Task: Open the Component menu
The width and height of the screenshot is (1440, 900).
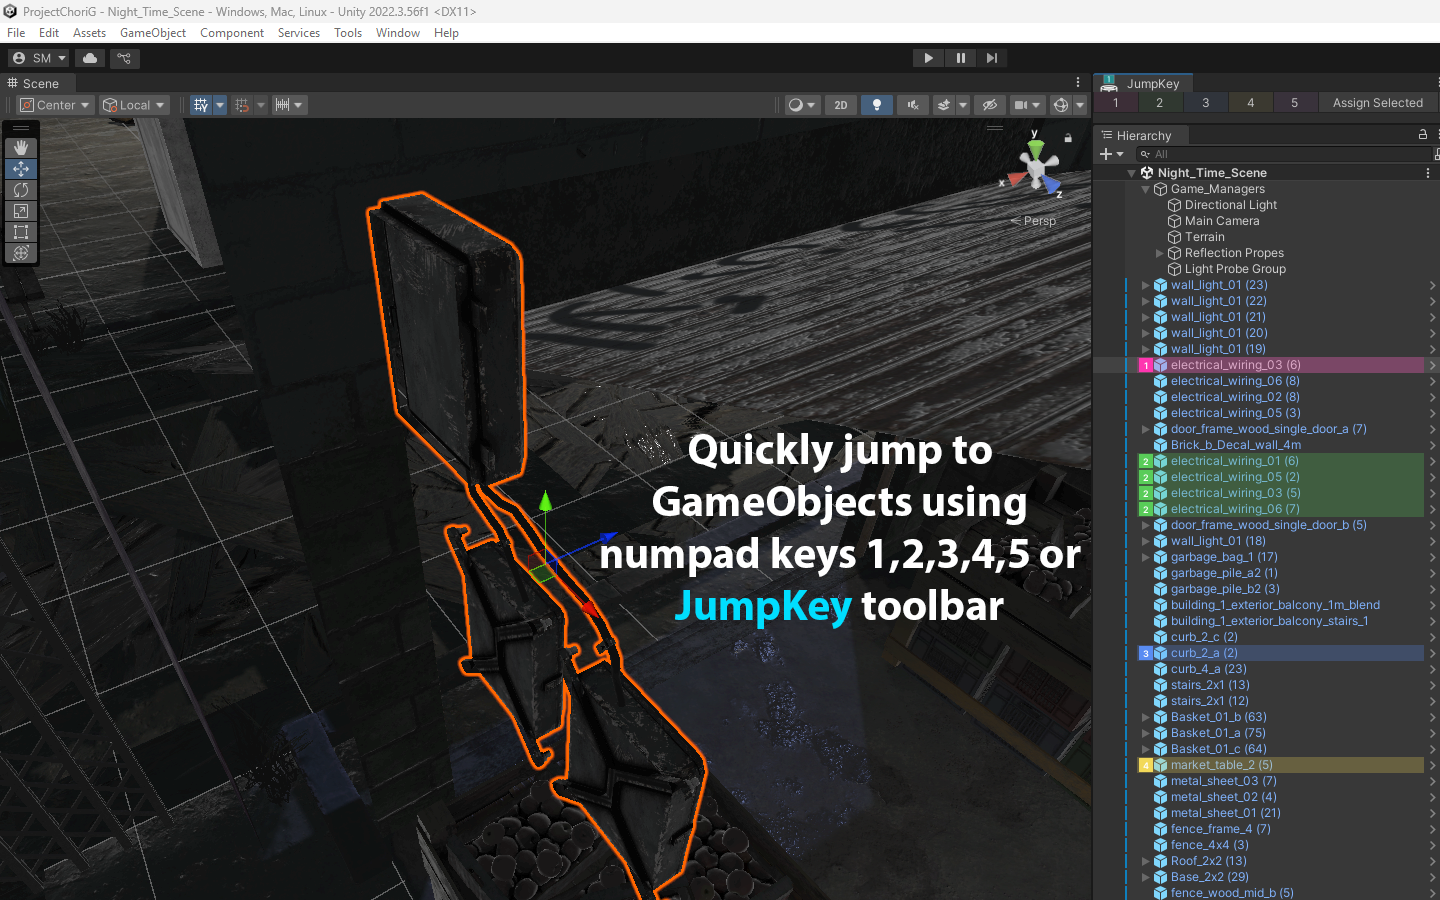Action: [232, 33]
